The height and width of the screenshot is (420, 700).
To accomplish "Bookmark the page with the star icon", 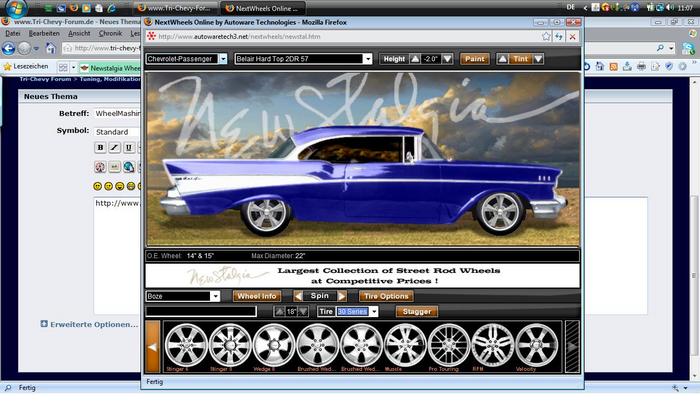I will (x=546, y=37).
